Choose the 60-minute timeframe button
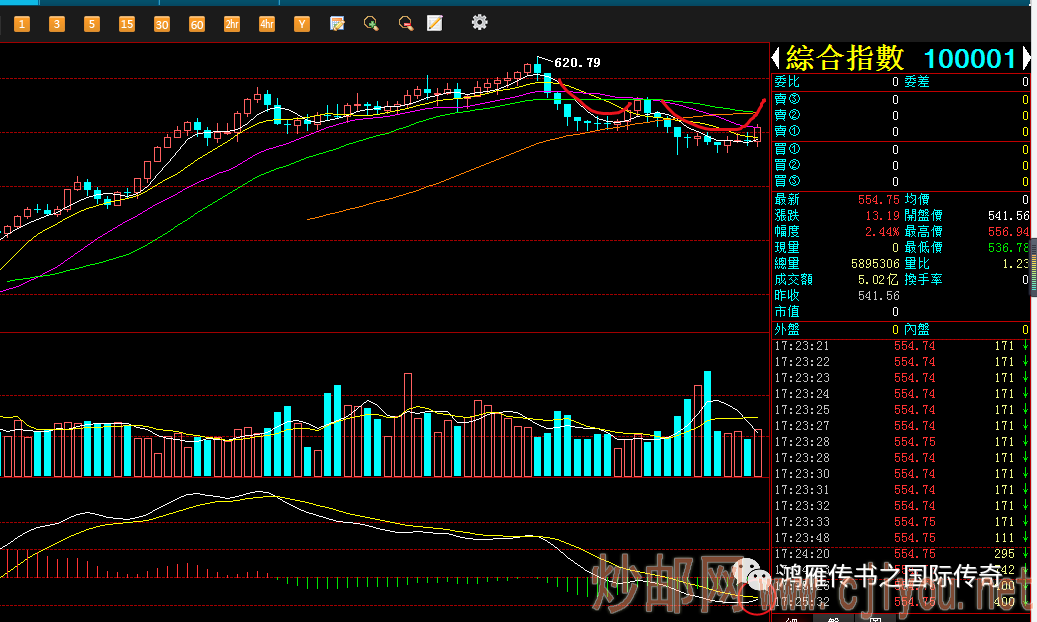 point(197,23)
